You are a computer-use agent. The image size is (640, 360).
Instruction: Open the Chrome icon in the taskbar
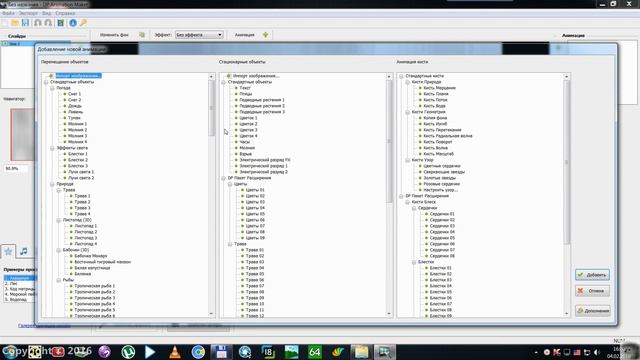point(198,351)
